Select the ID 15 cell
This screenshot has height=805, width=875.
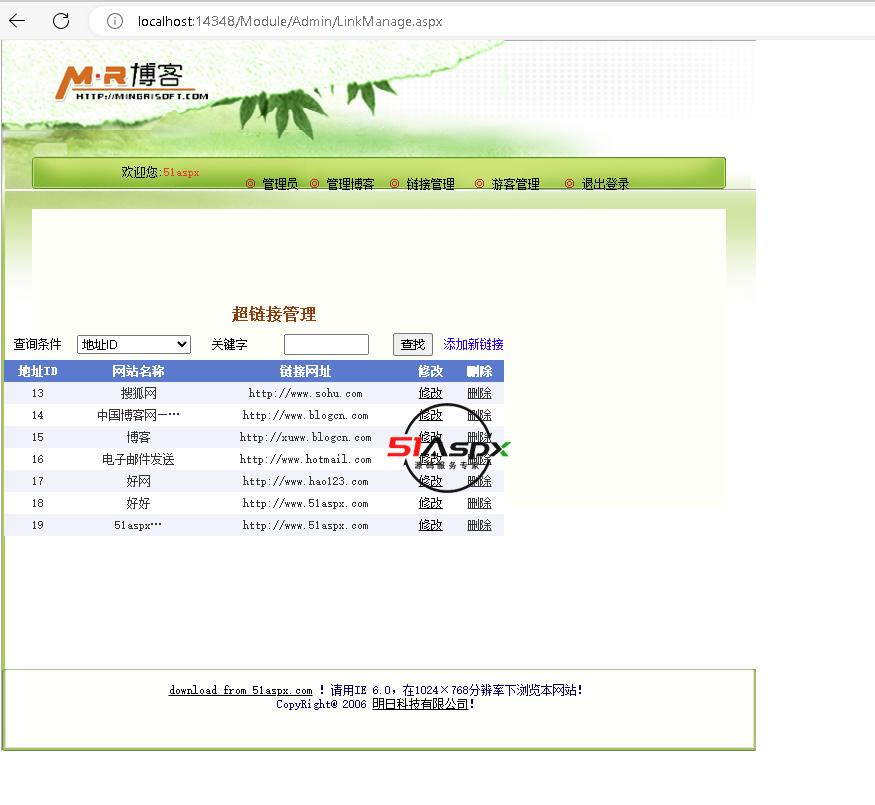coord(37,437)
